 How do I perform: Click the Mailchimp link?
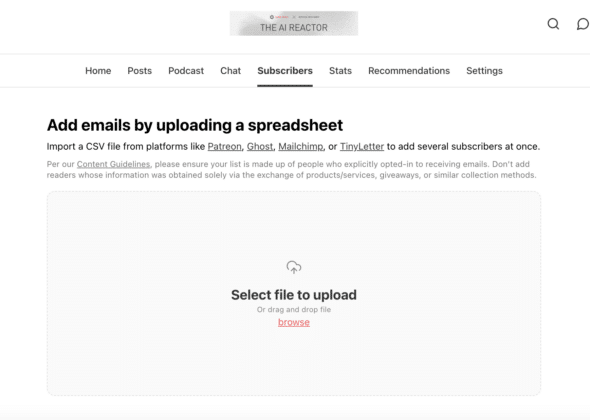pyautogui.click(x=301, y=146)
